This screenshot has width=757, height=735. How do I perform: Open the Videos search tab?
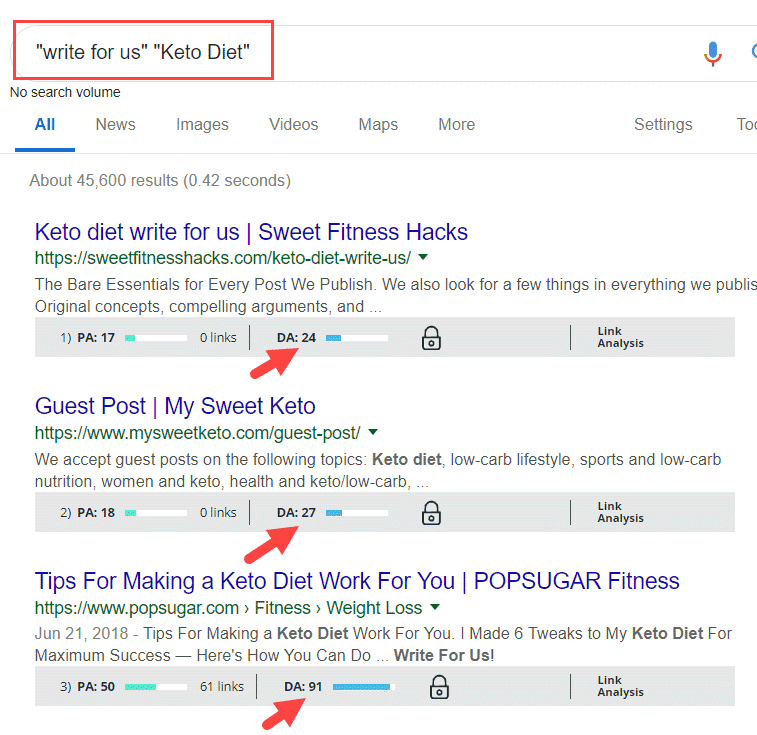293,125
